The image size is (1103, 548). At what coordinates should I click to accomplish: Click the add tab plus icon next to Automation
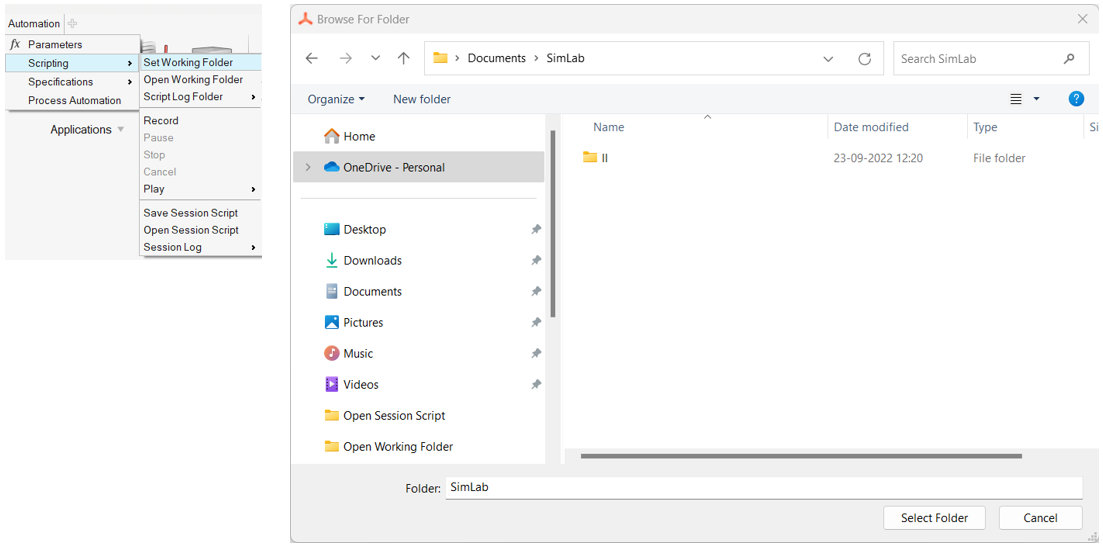pyautogui.click(x=73, y=24)
